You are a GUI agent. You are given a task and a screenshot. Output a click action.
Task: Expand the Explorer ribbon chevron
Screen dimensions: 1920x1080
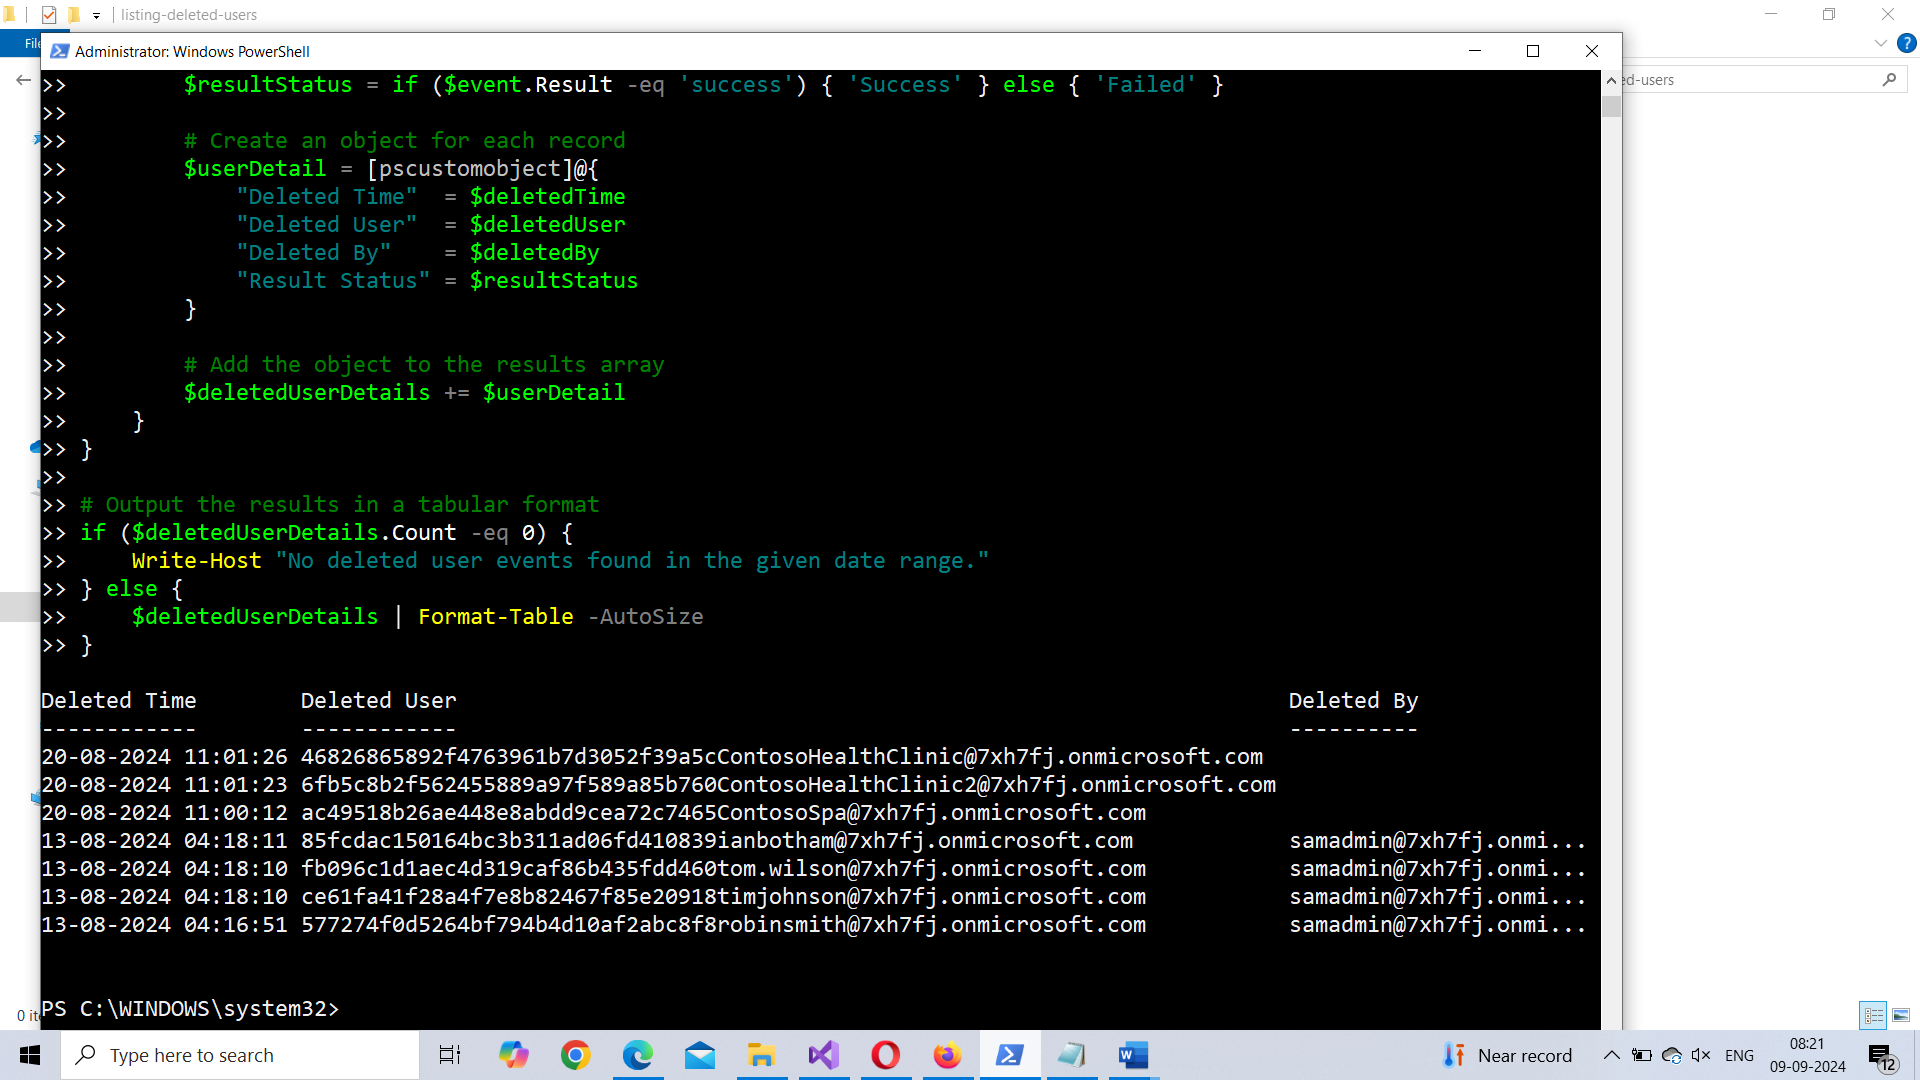(1881, 43)
